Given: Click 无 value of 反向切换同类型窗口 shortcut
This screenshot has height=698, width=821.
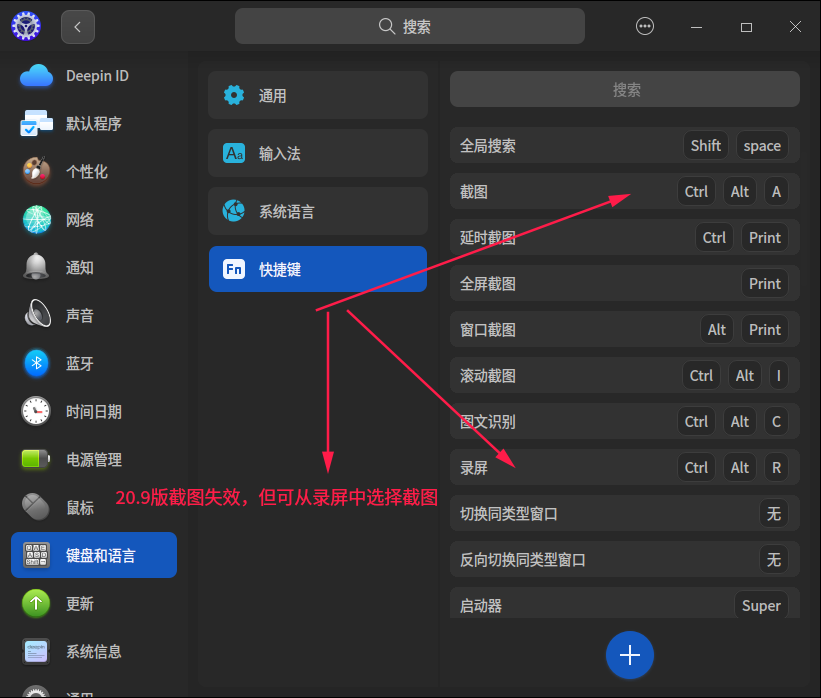Looking at the screenshot, I should pyautogui.click(x=773, y=560).
